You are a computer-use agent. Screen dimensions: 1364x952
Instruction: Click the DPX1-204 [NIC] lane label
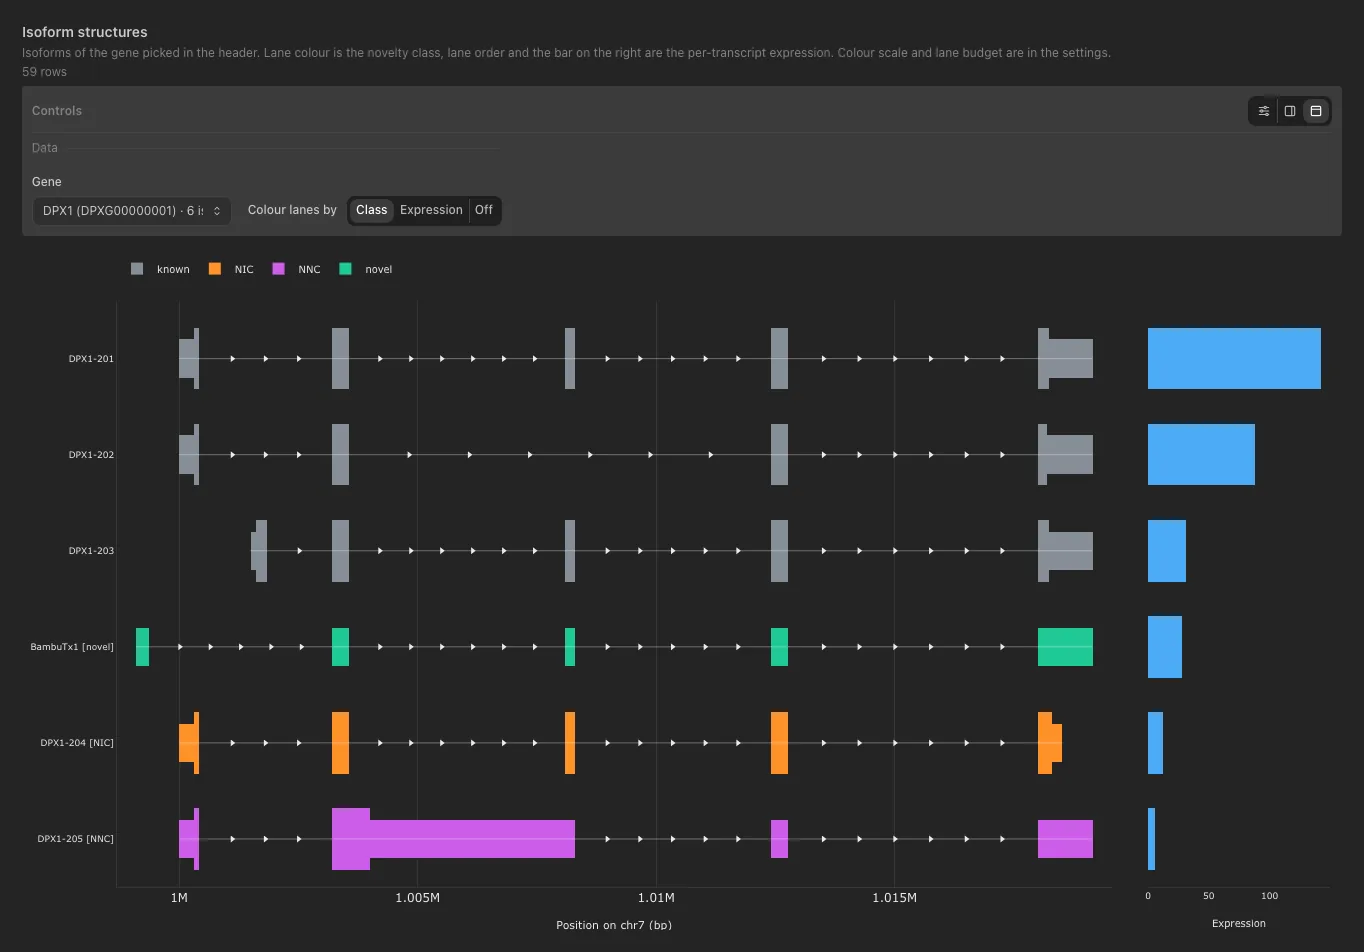[77, 743]
